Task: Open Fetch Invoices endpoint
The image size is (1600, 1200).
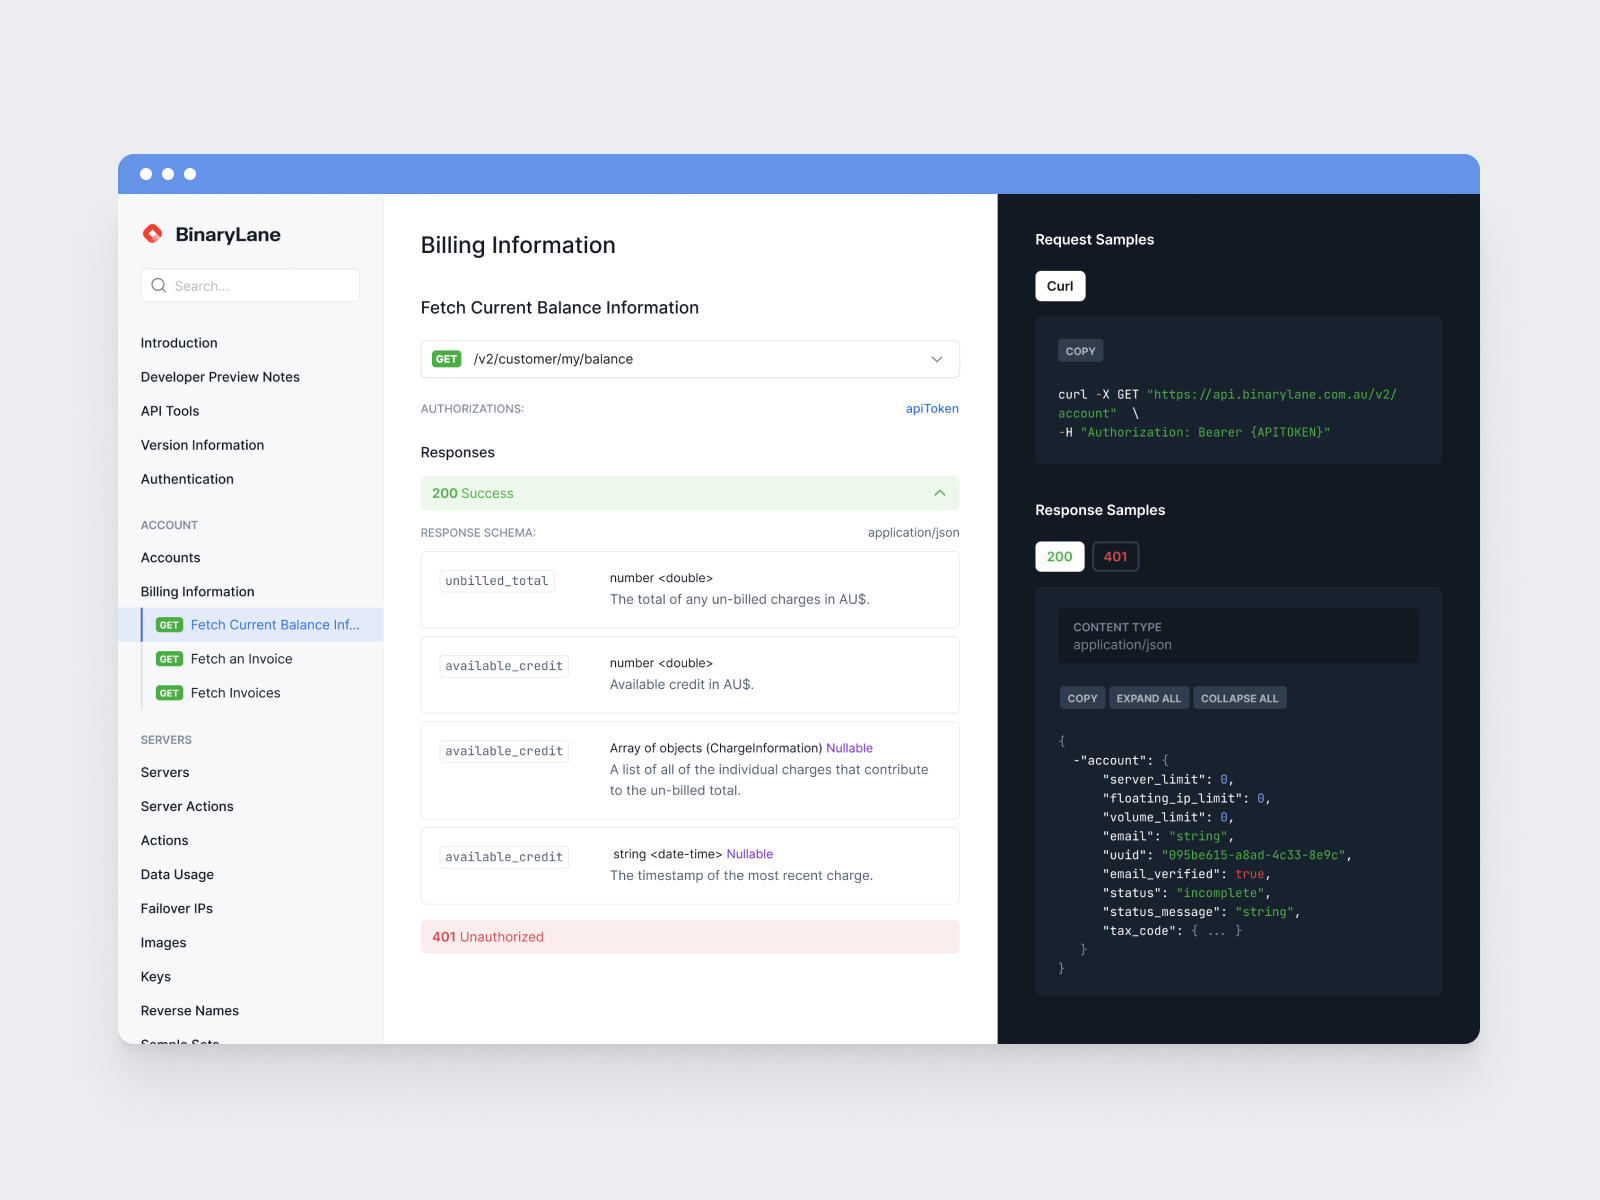Action: (235, 693)
